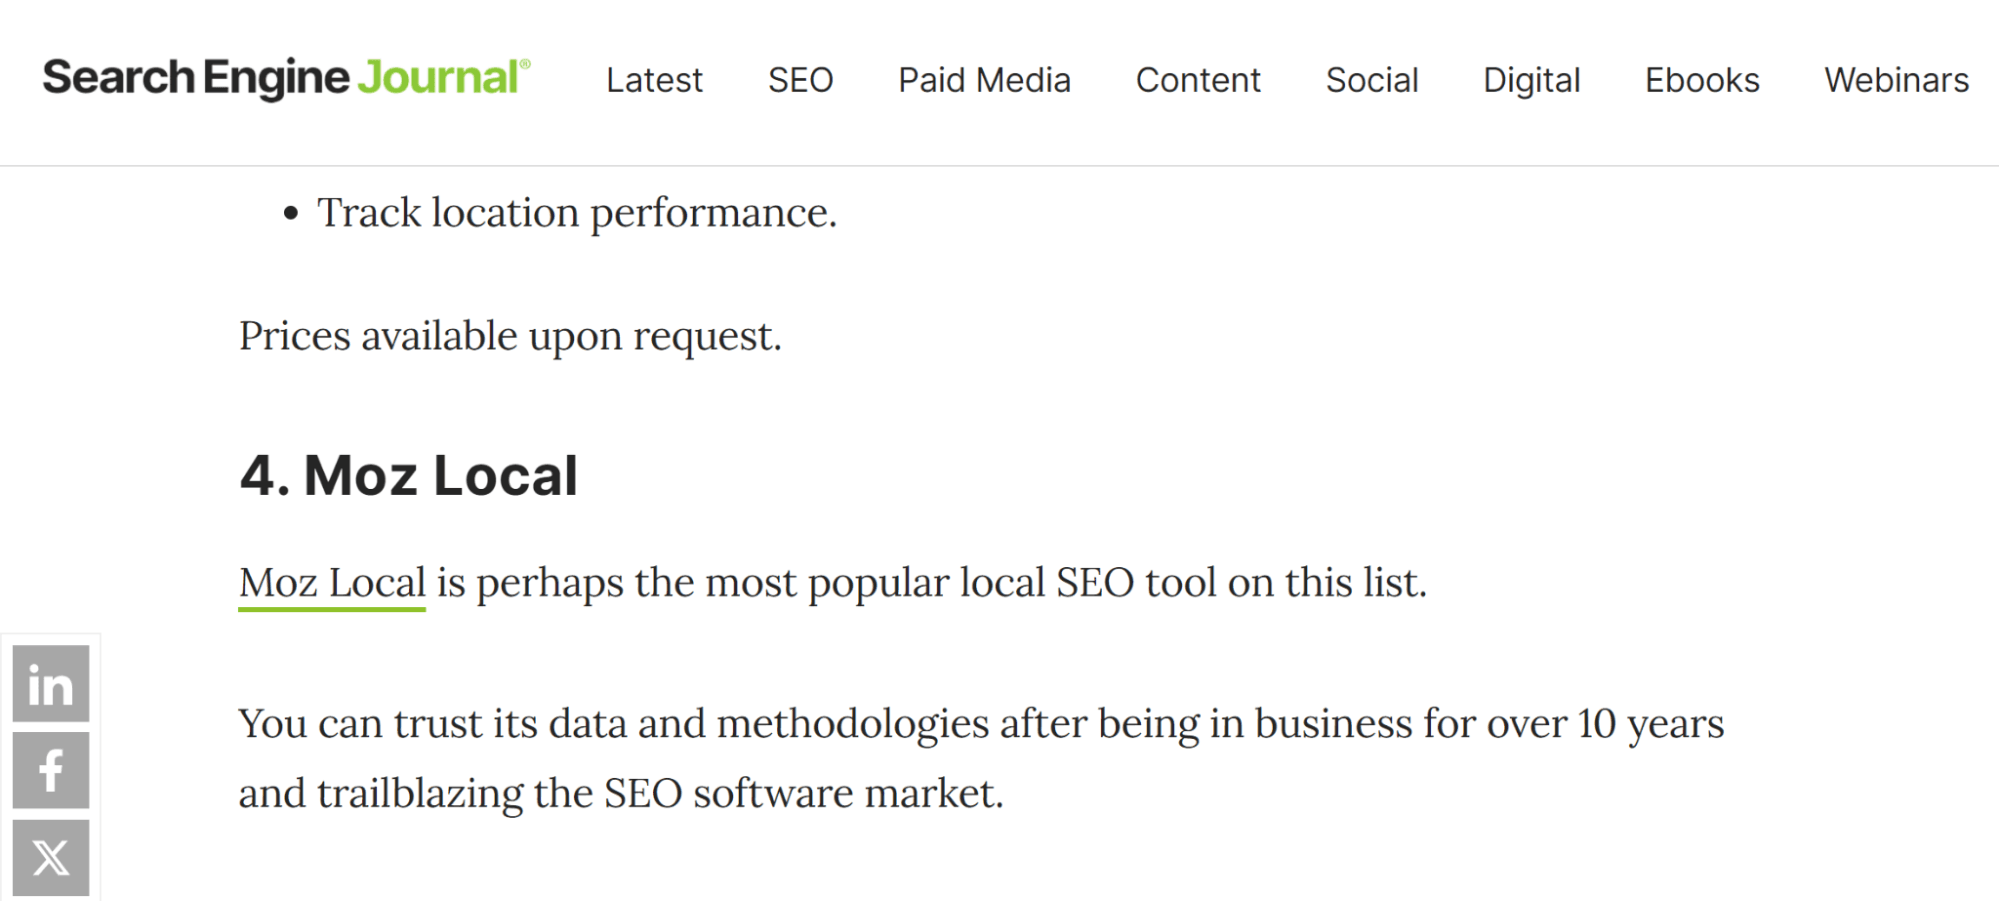The image size is (1999, 901).
Task: Go to the Paid Media section
Action: point(984,80)
